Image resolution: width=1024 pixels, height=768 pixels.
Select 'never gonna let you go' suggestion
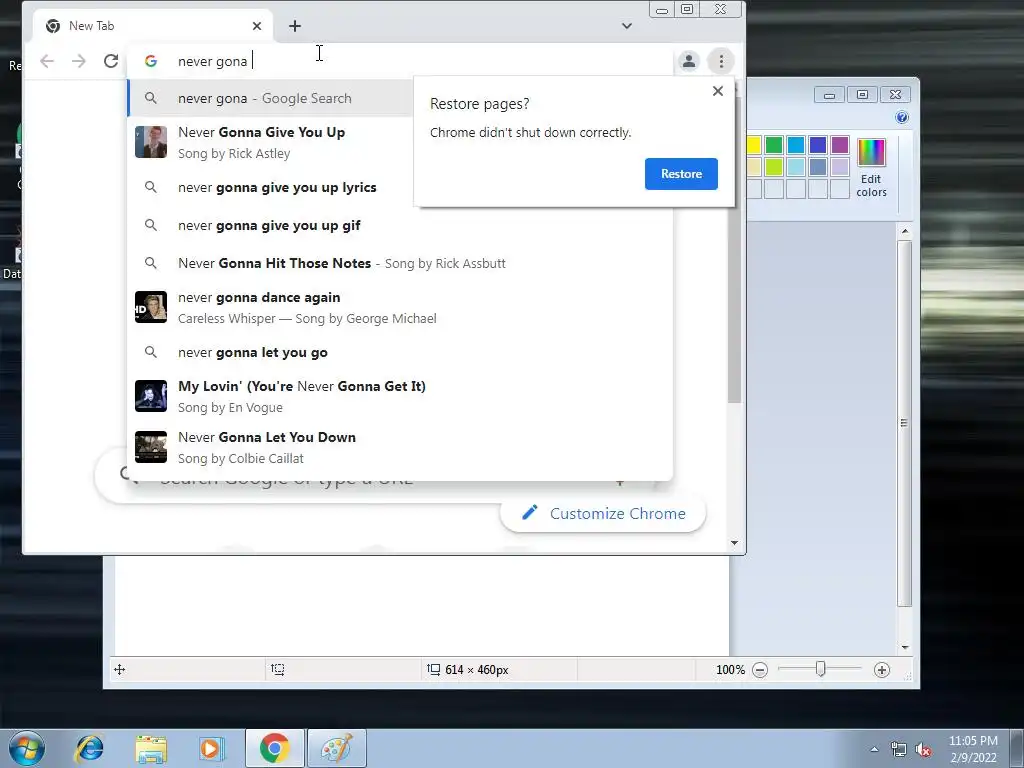[x=400, y=352]
